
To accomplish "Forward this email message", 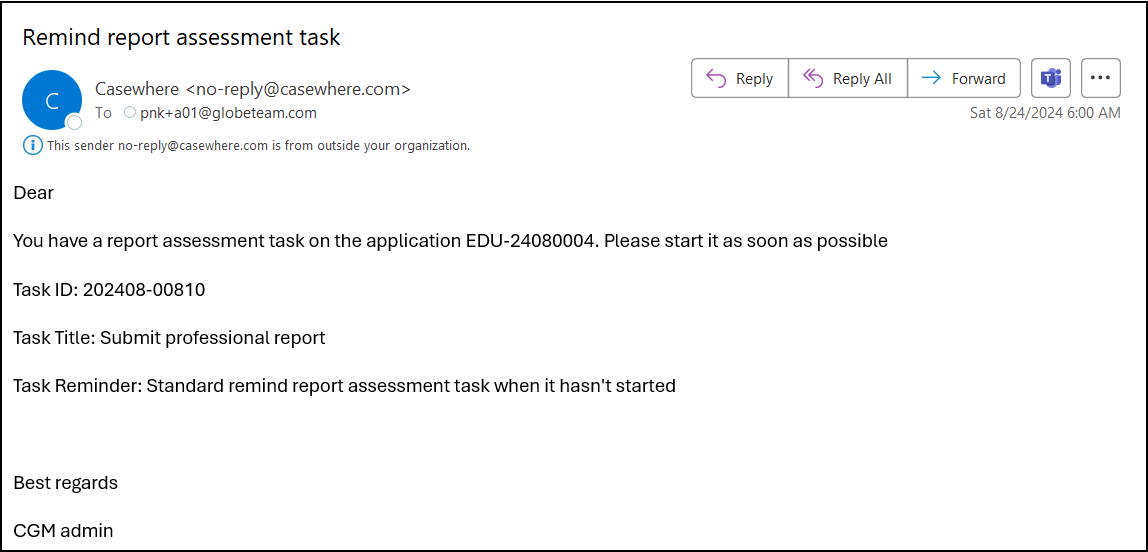I will [964, 78].
